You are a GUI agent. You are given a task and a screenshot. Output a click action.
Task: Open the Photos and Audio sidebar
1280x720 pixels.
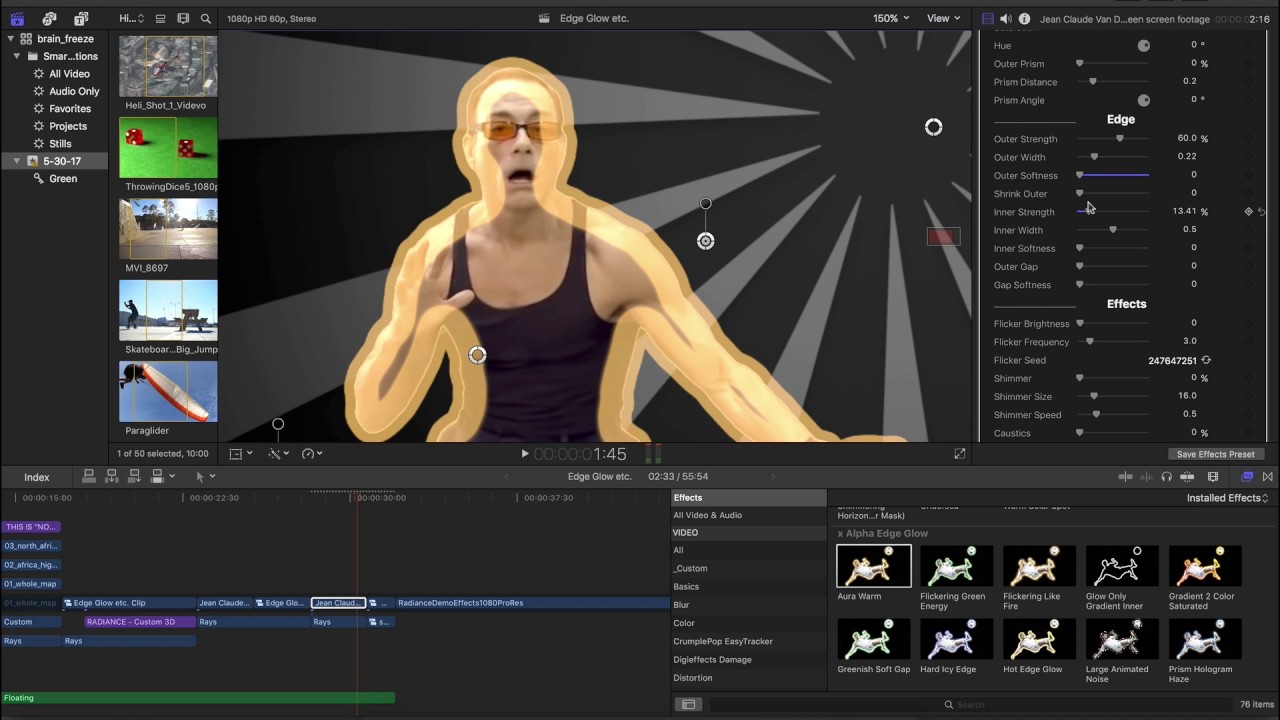point(49,18)
